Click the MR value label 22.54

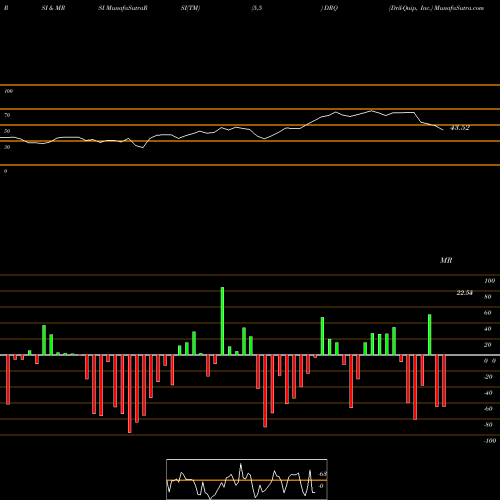(465, 293)
